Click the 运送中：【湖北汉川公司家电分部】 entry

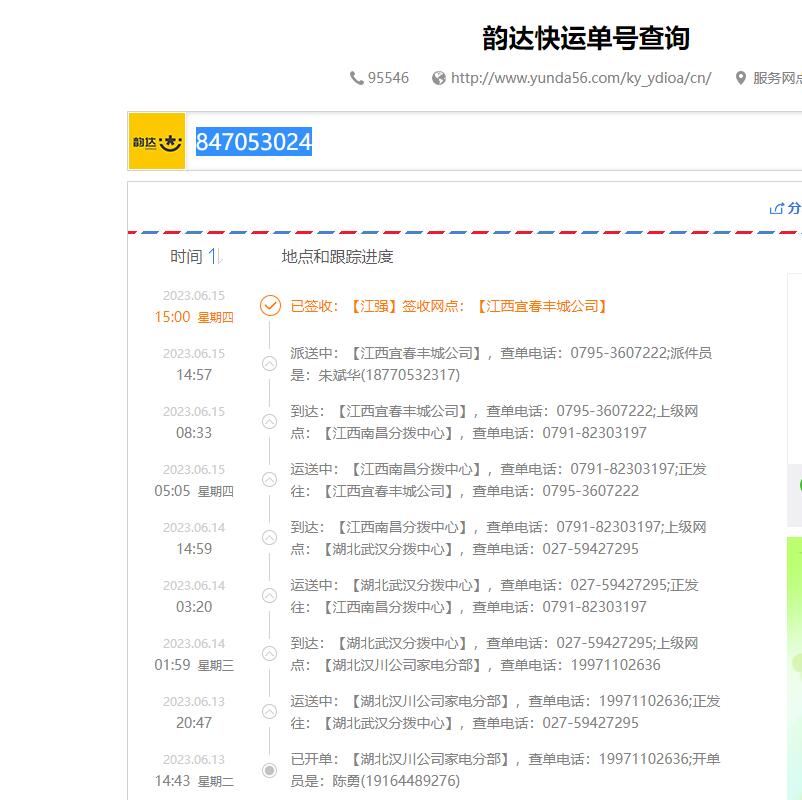[505, 712]
